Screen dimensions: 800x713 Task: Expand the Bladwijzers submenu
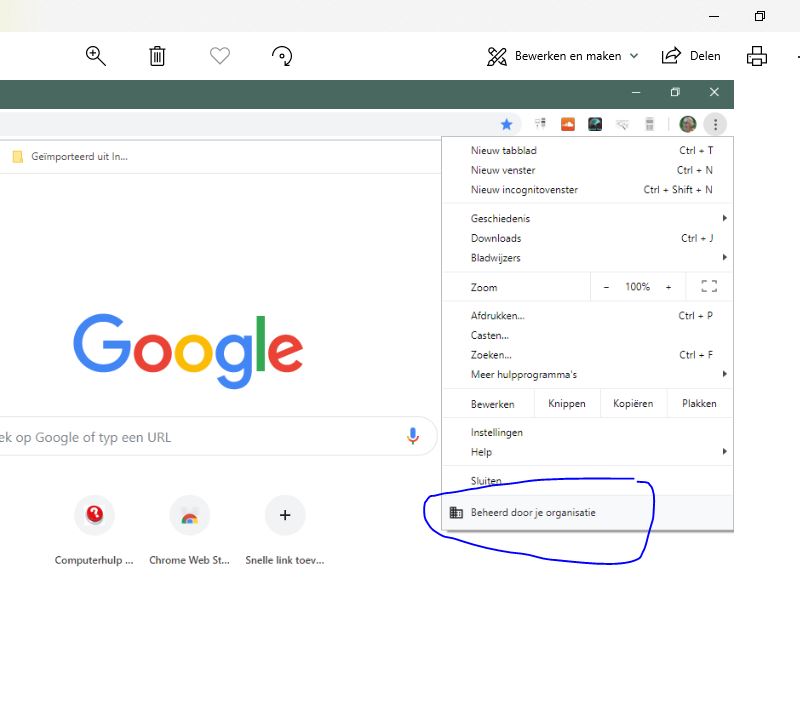tap(587, 258)
